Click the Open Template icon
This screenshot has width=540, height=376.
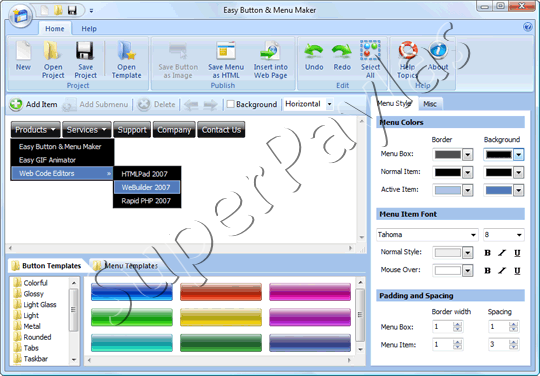(x=126, y=51)
